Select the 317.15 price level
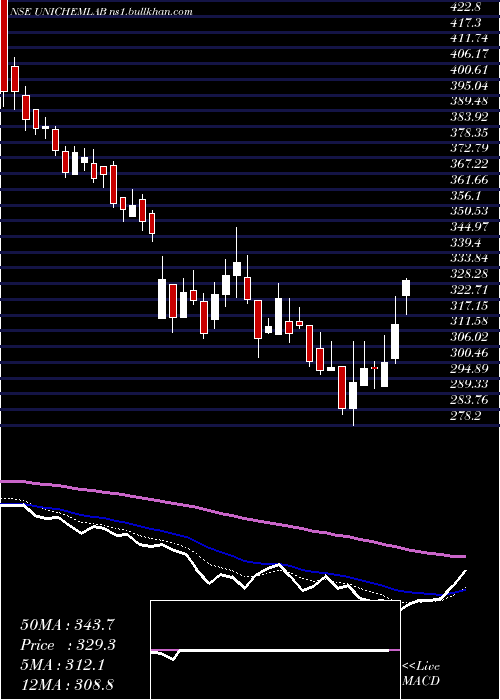The height and width of the screenshot is (700, 500). (x=470, y=305)
